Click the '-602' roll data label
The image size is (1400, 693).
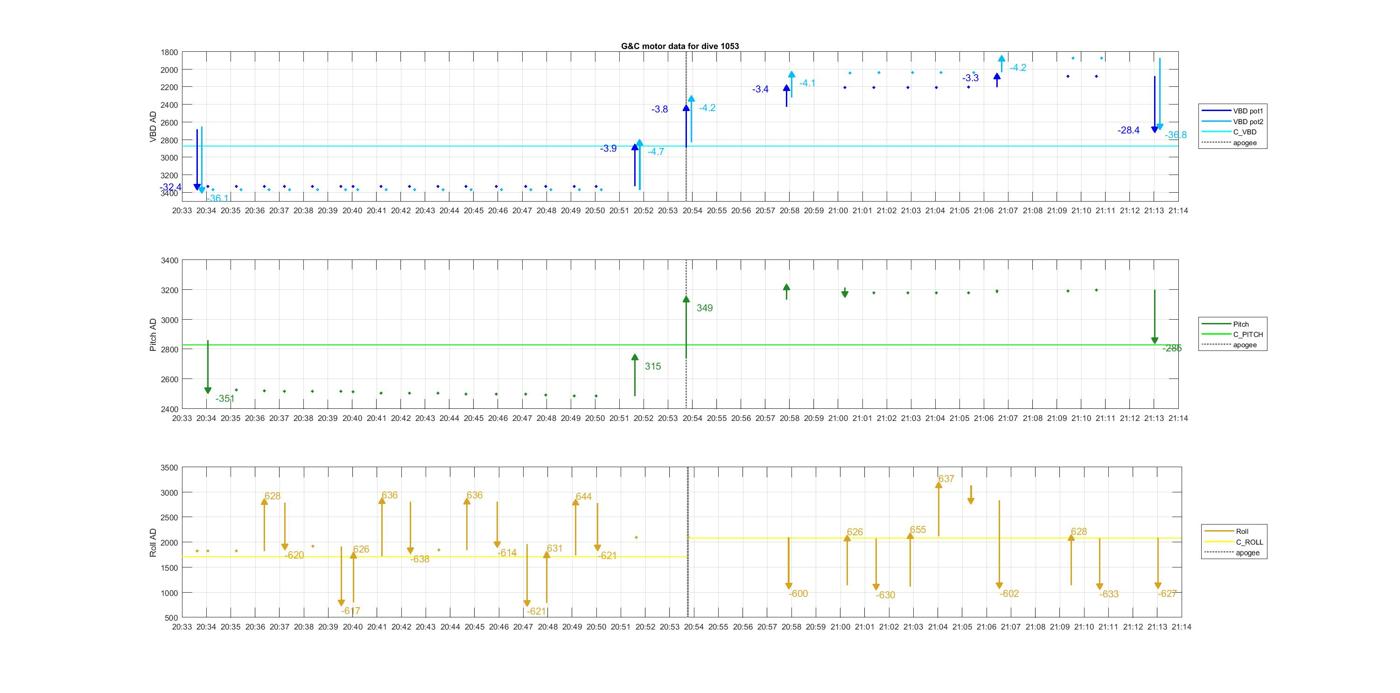click(1009, 594)
